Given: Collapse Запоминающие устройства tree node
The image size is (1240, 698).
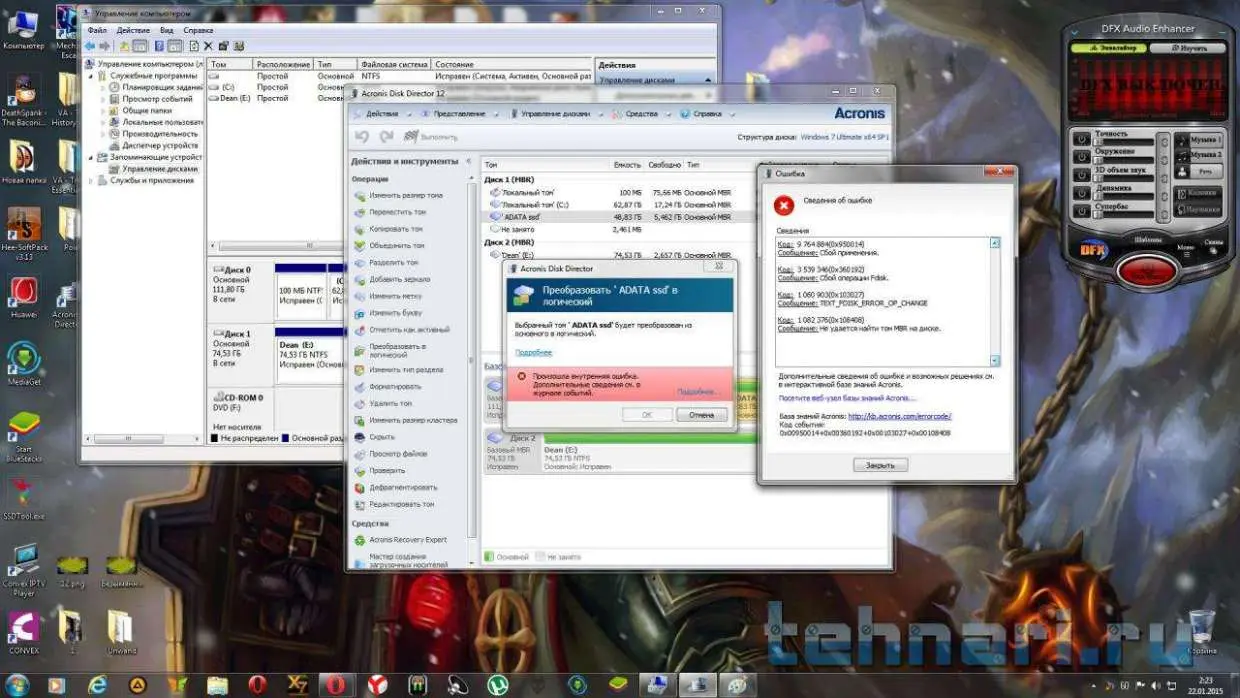Looking at the screenshot, I should point(90,157).
